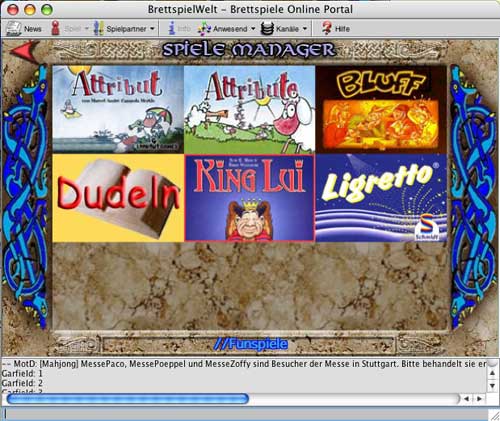Open the Hilfe menu label
Image resolution: width=500 pixels, height=421 pixels.
(342, 29)
